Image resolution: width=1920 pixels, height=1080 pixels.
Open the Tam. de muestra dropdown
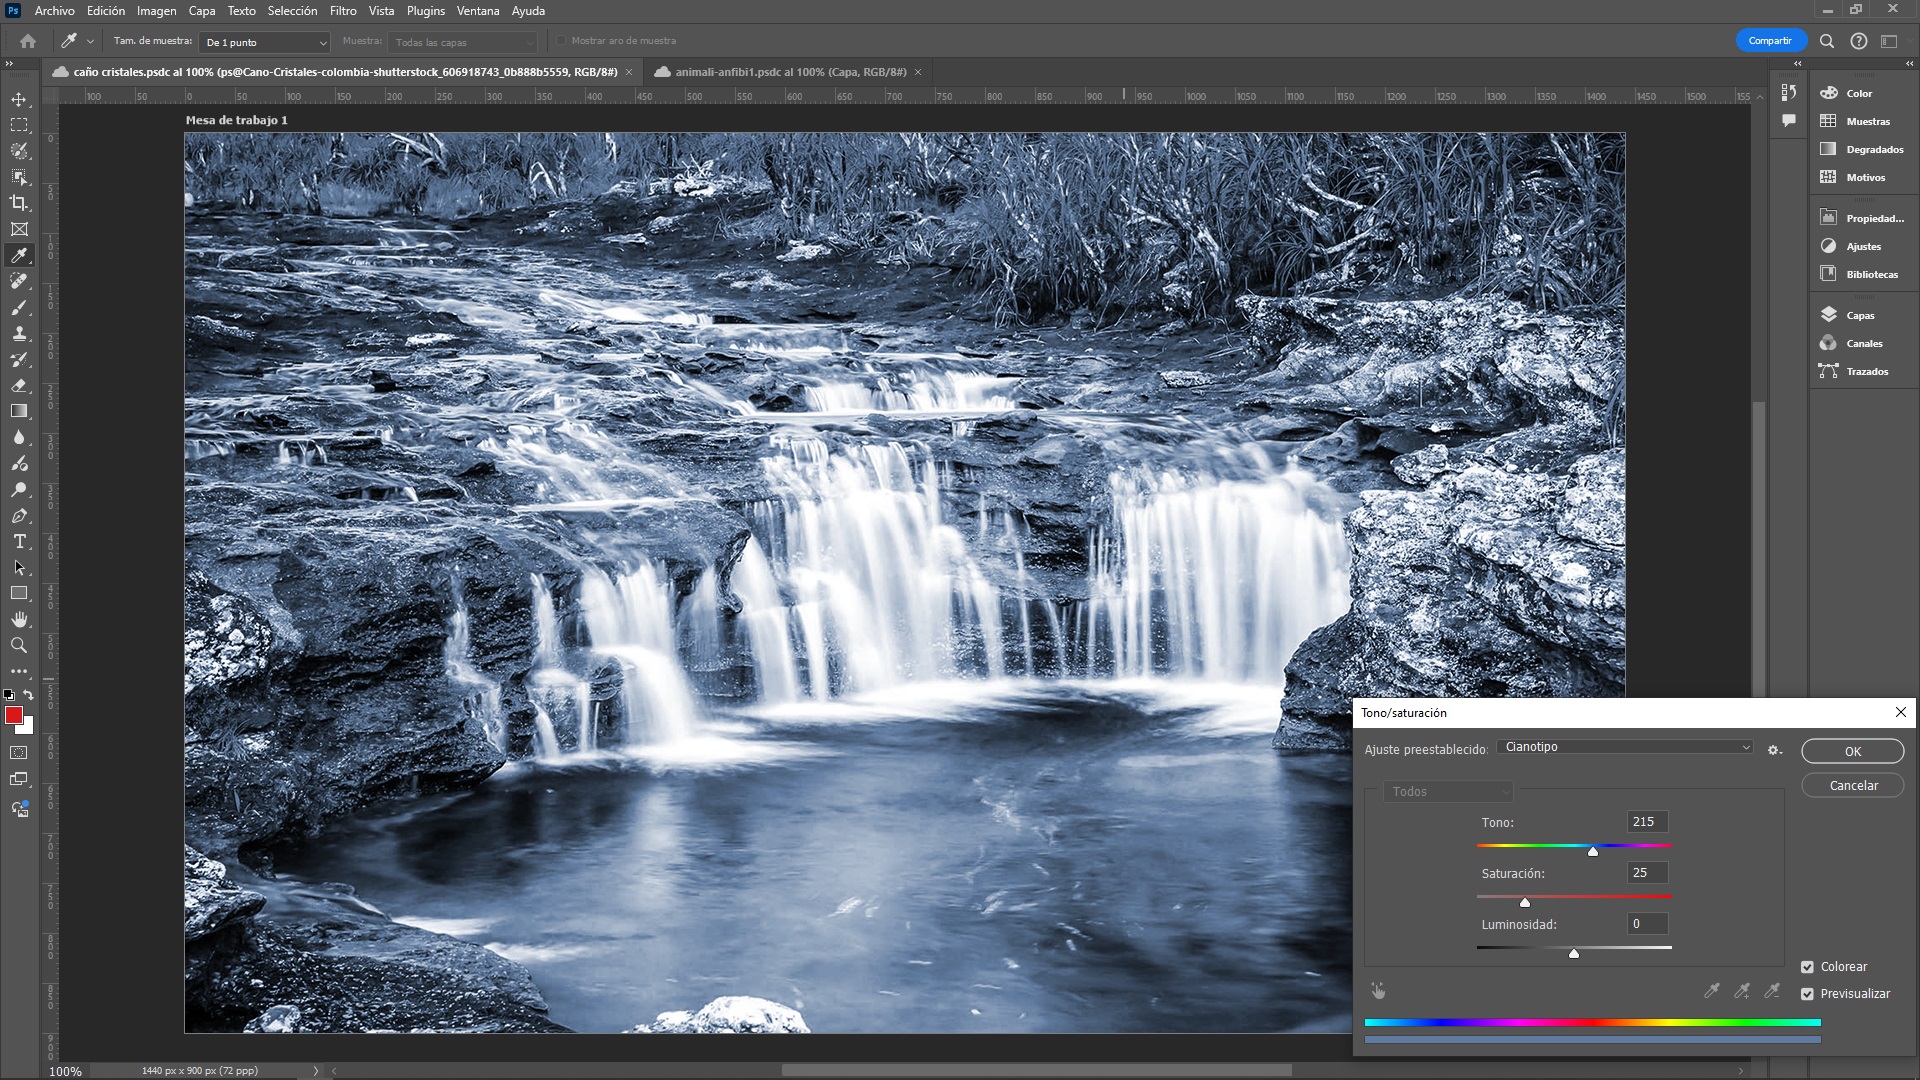pos(265,42)
